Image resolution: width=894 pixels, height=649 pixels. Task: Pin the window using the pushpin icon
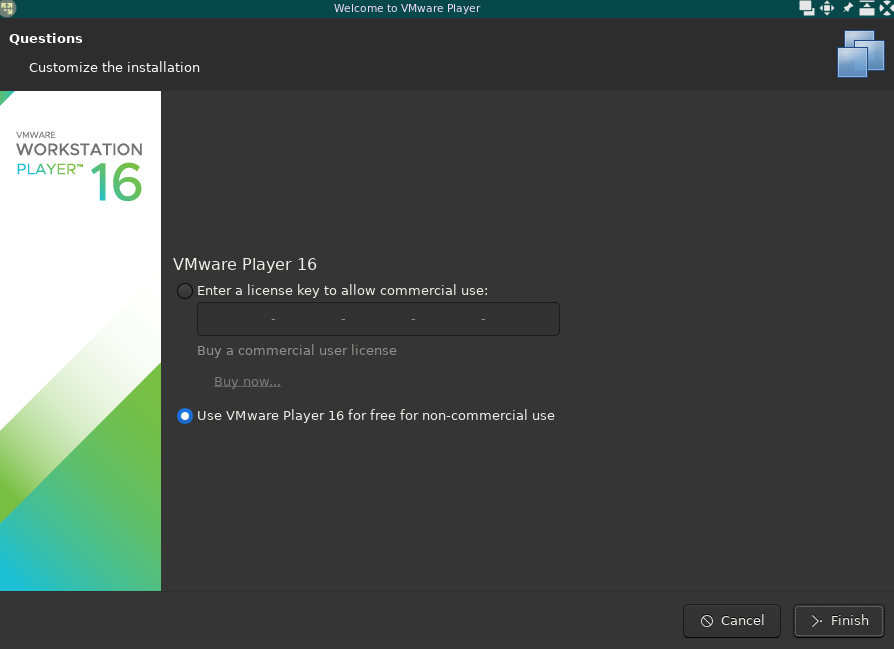point(848,8)
